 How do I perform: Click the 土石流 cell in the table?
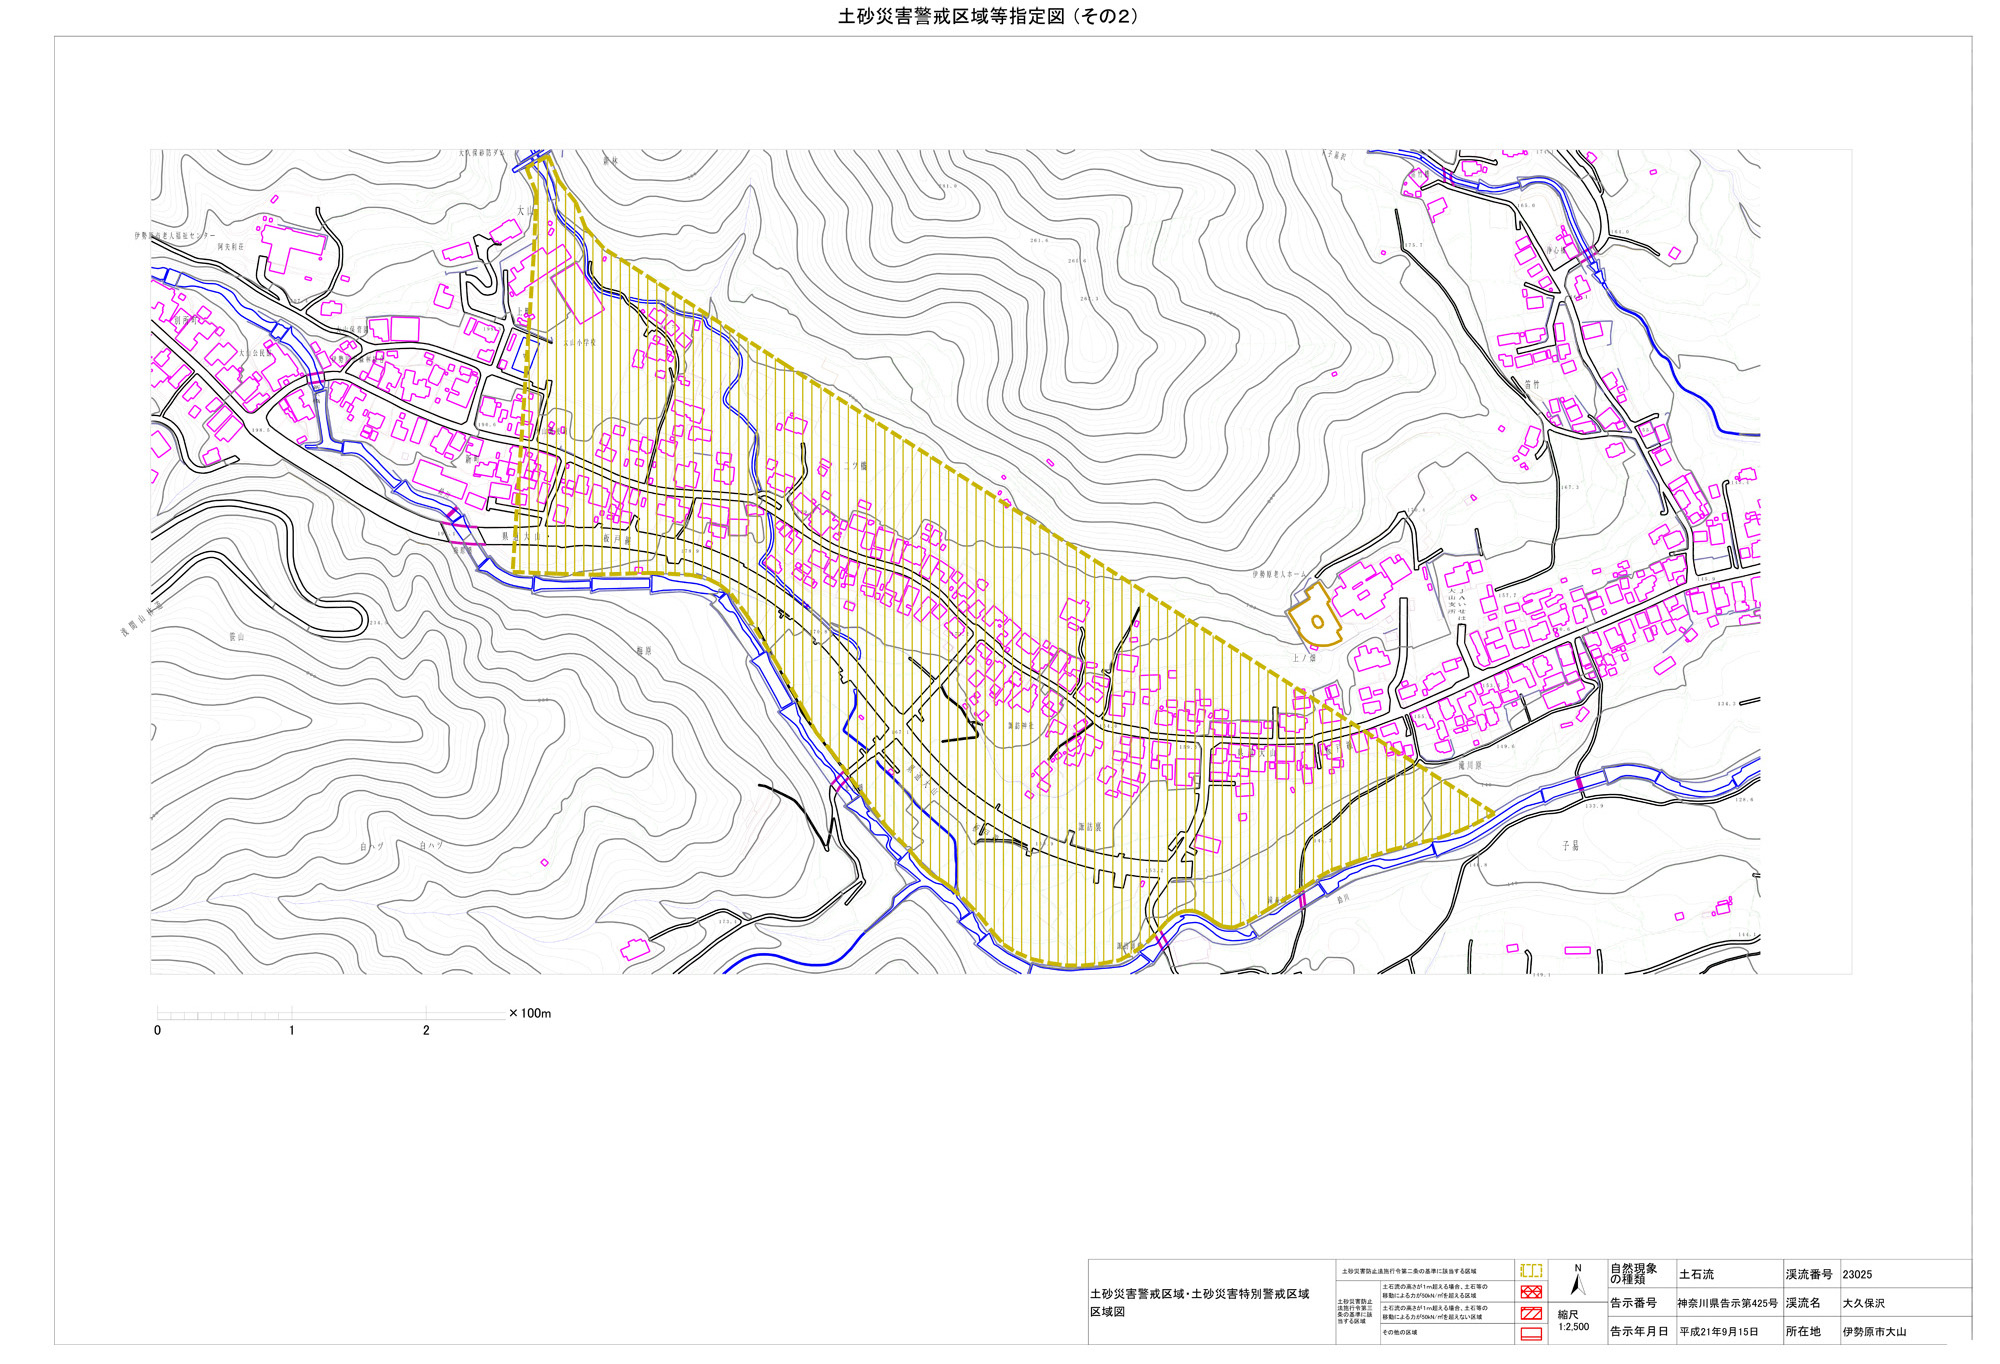pos(1696,1274)
